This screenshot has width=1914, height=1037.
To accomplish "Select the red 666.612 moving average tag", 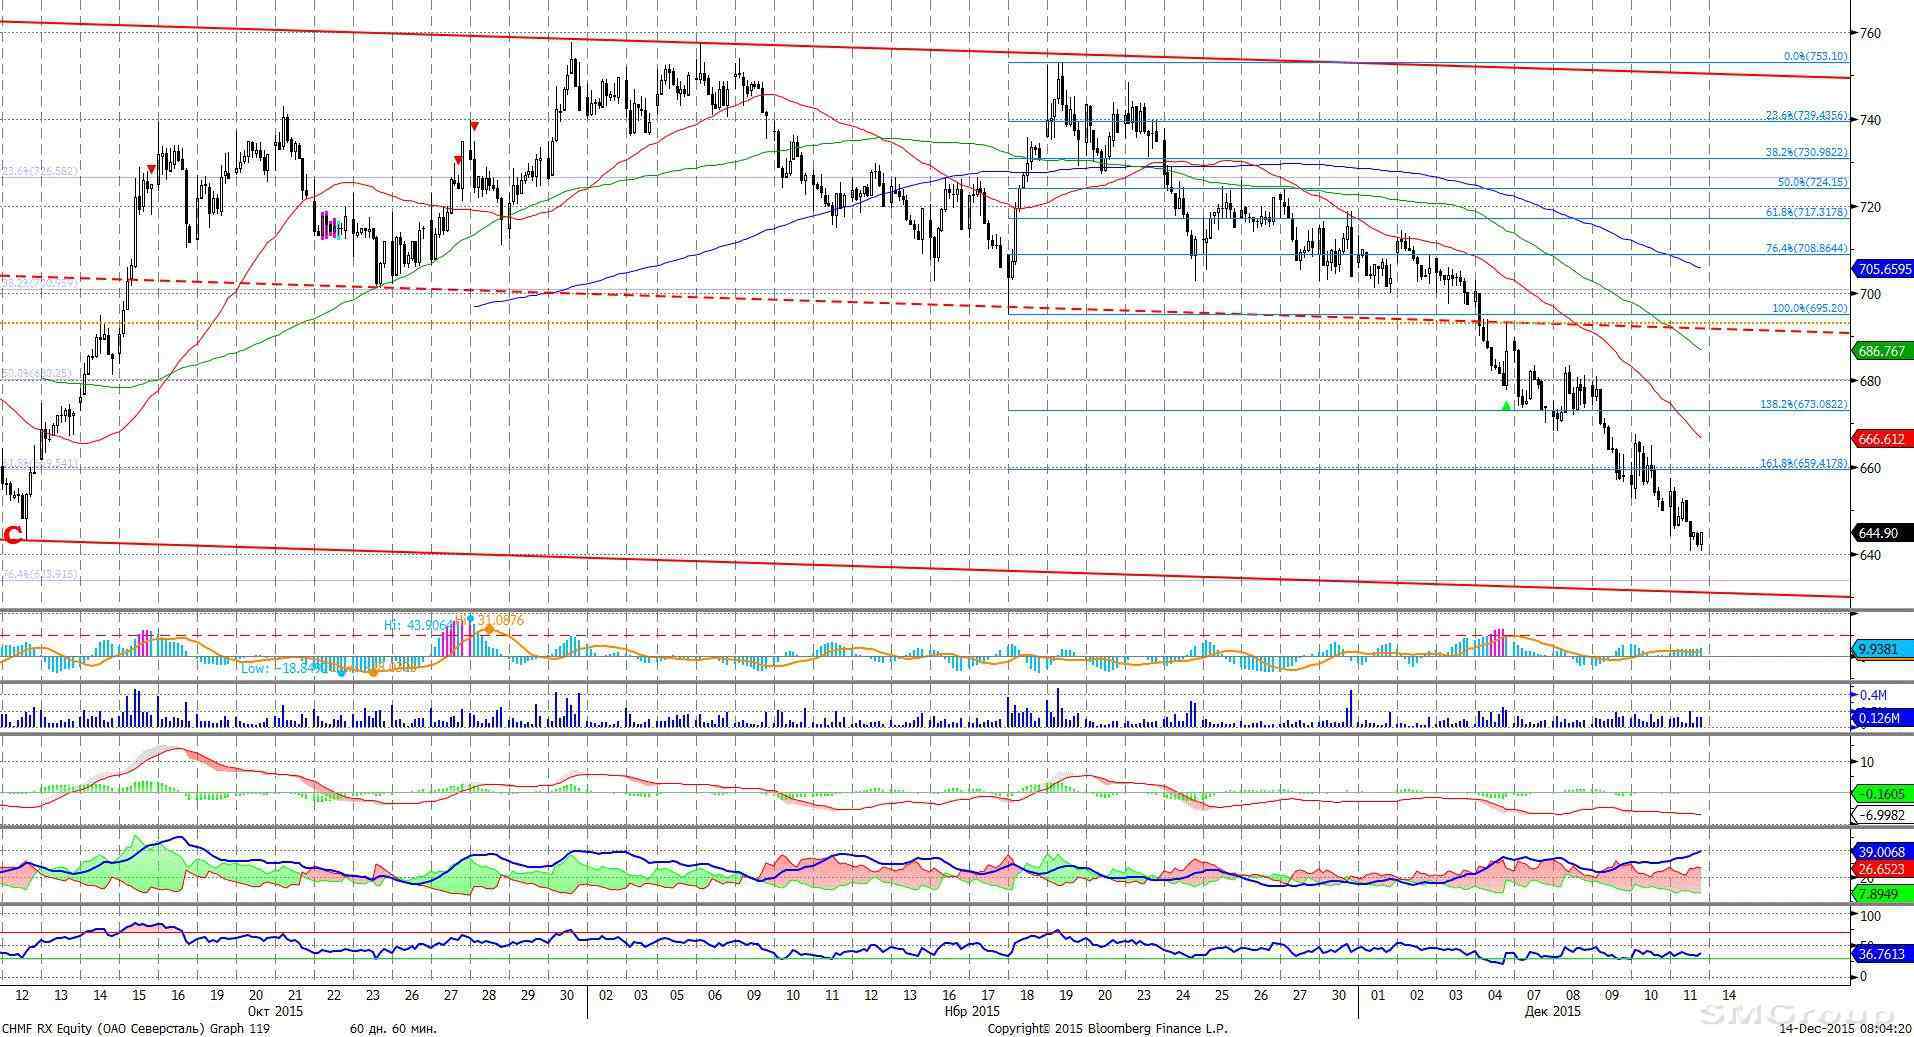I will (1882, 439).
